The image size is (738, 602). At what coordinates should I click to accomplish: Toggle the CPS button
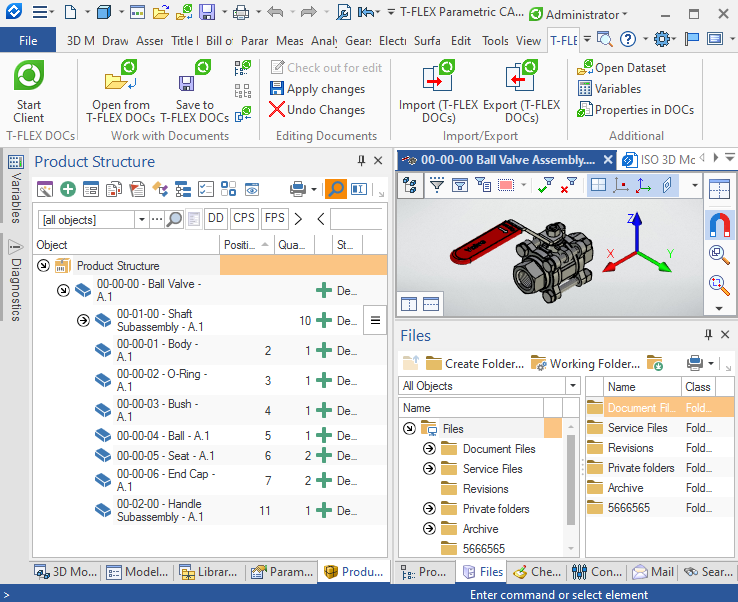click(244, 218)
